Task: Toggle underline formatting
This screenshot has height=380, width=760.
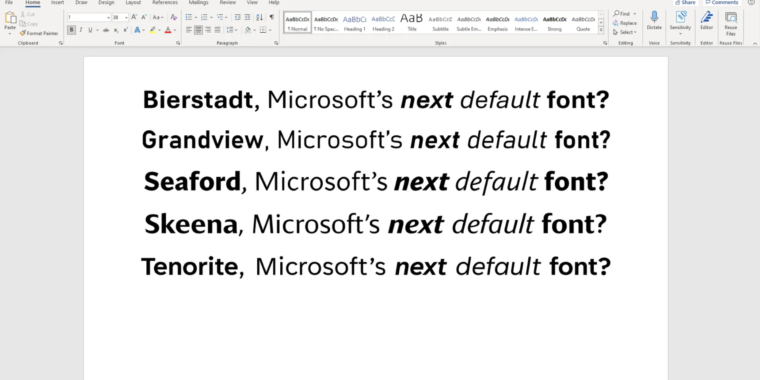Action: pos(90,30)
